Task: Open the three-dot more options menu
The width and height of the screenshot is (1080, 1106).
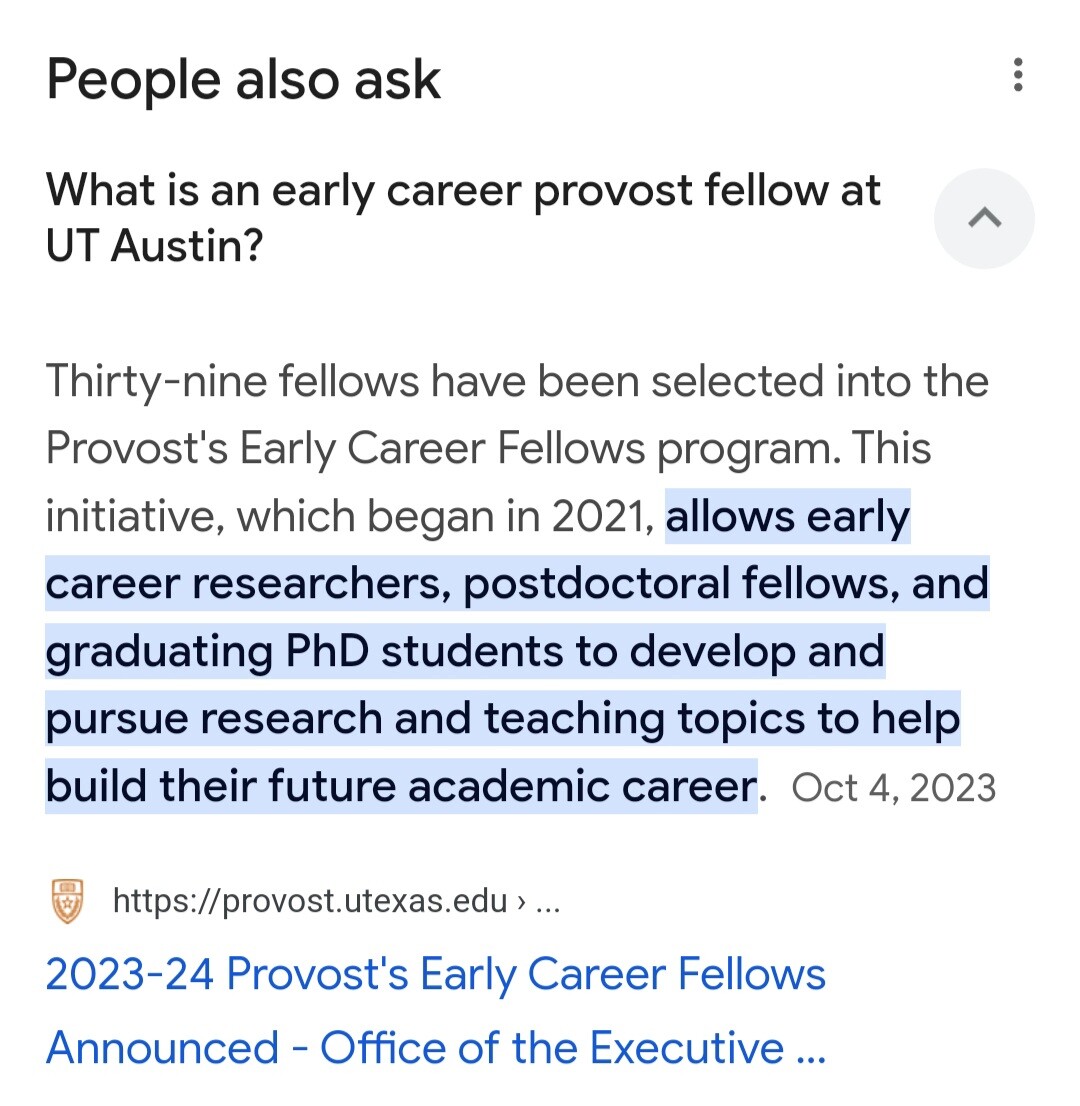Action: (1017, 75)
